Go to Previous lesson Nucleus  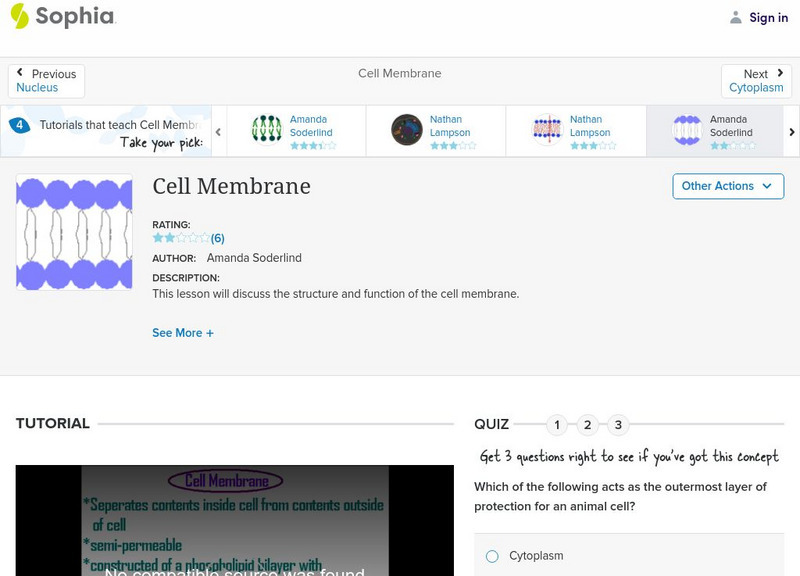point(46,81)
